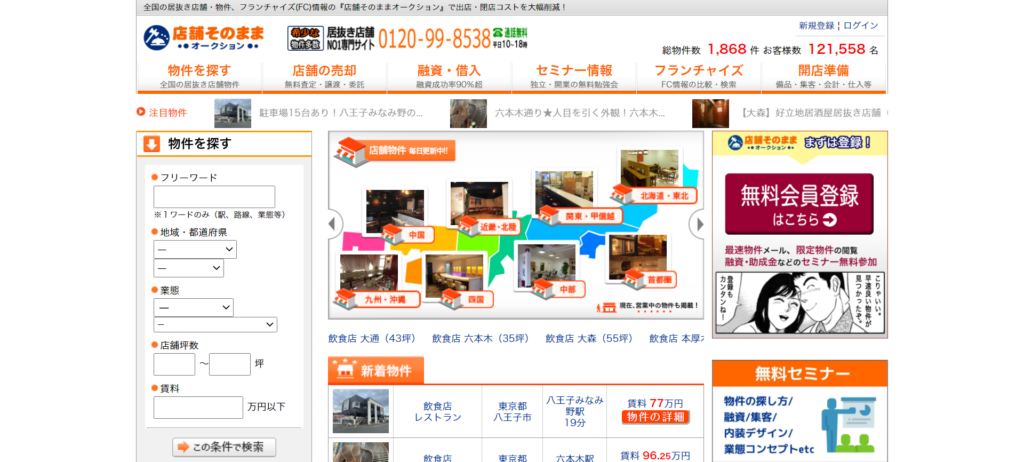Click the 無料会員登録 はこちら button
The height and width of the screenshot is (462, 1024).
798,204
